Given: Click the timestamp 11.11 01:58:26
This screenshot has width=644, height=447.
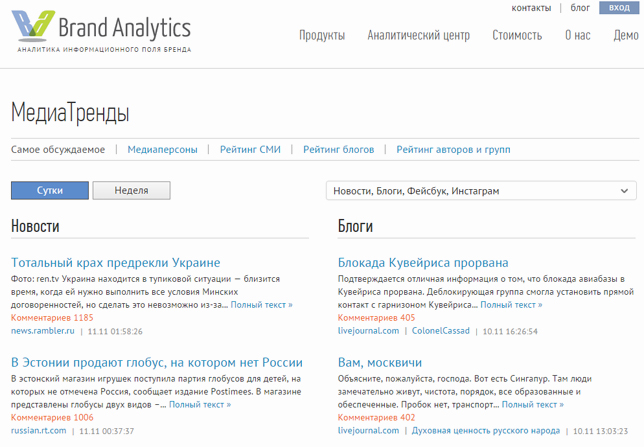Looking at the screenshot, I should pos(115,332).
